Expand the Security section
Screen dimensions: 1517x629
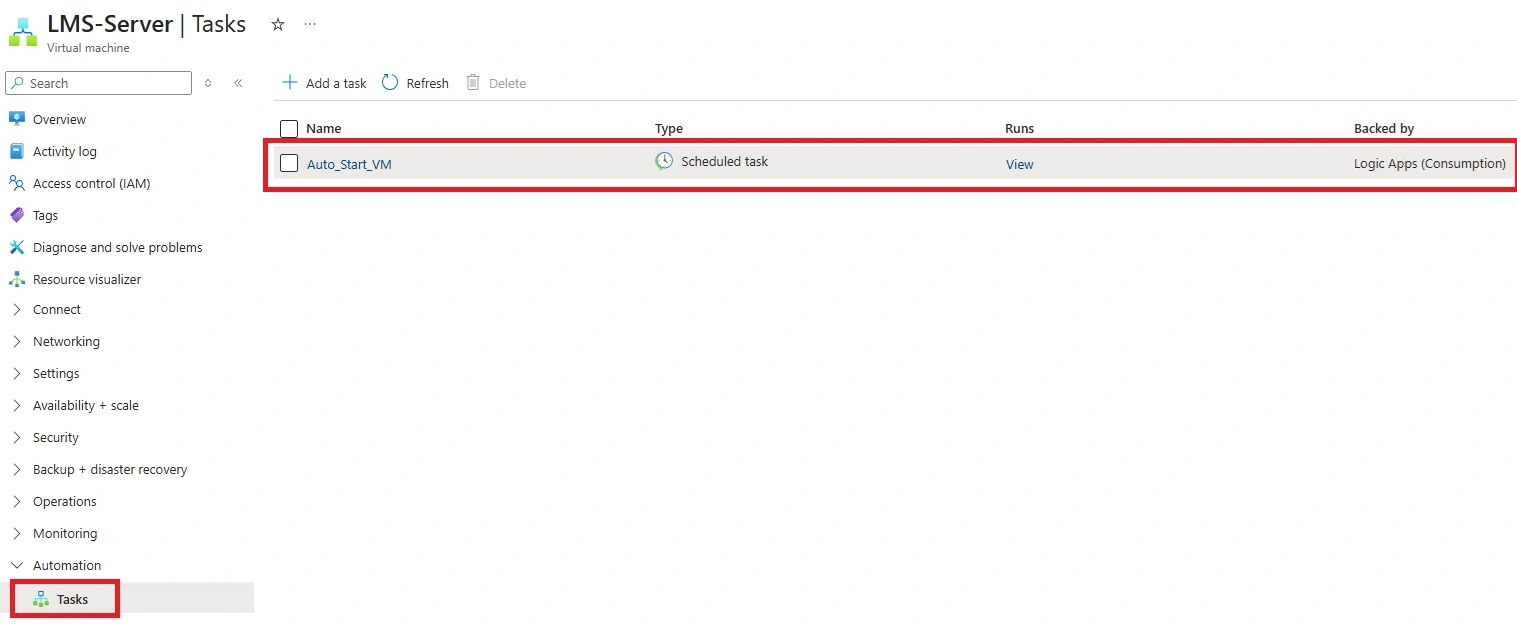tap(17, 437)
